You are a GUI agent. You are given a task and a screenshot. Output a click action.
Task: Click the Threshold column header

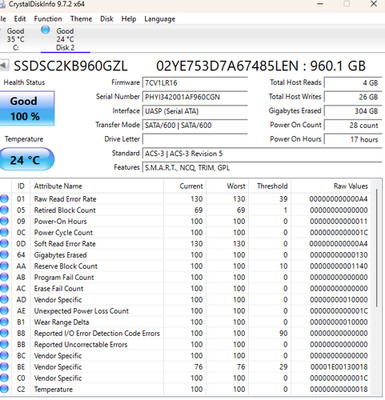click(269, 186)
